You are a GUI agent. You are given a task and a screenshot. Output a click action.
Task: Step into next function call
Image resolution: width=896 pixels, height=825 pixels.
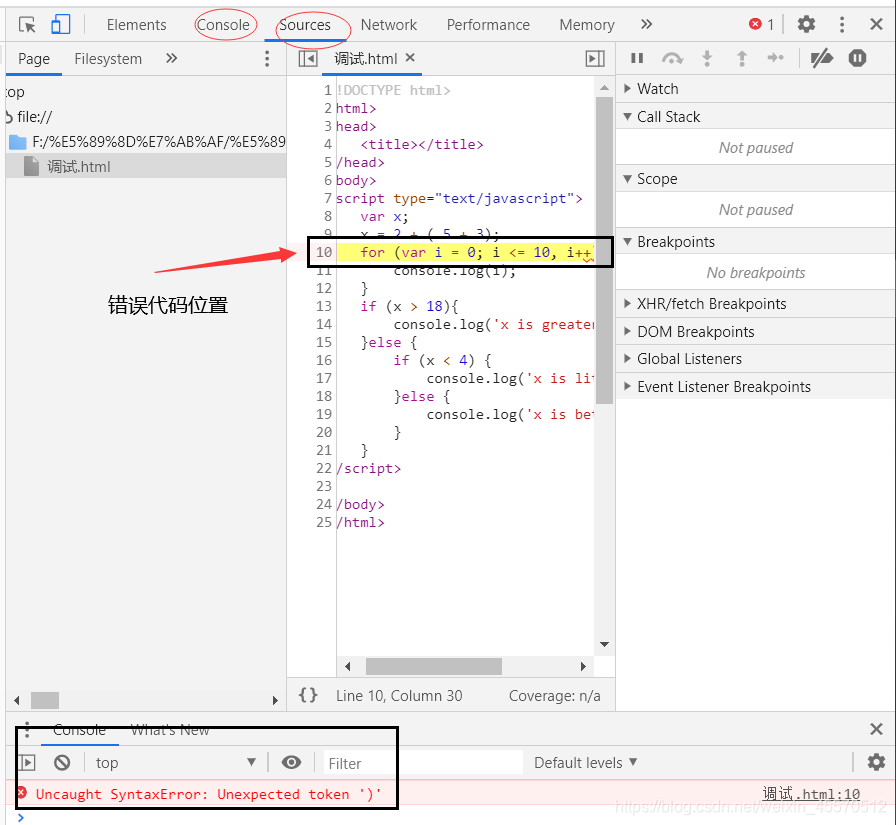click(707, 58)
